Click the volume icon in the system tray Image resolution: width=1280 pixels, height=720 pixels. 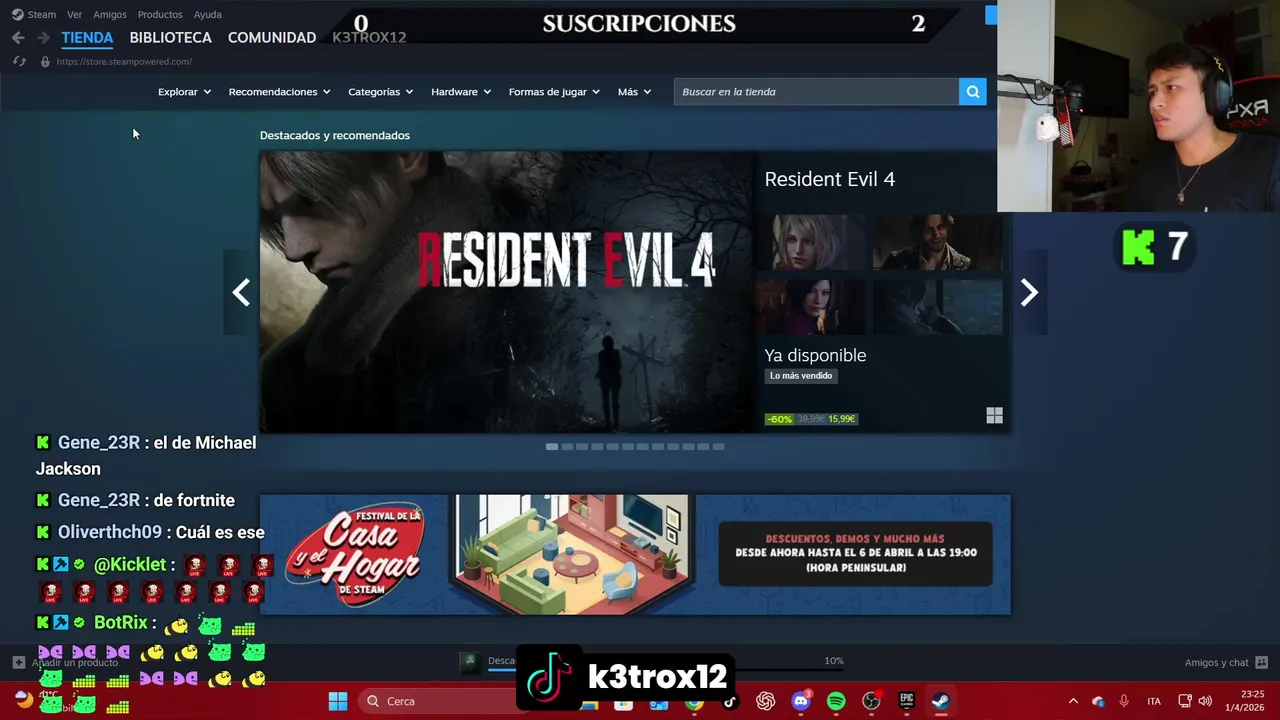point(1205,702)
